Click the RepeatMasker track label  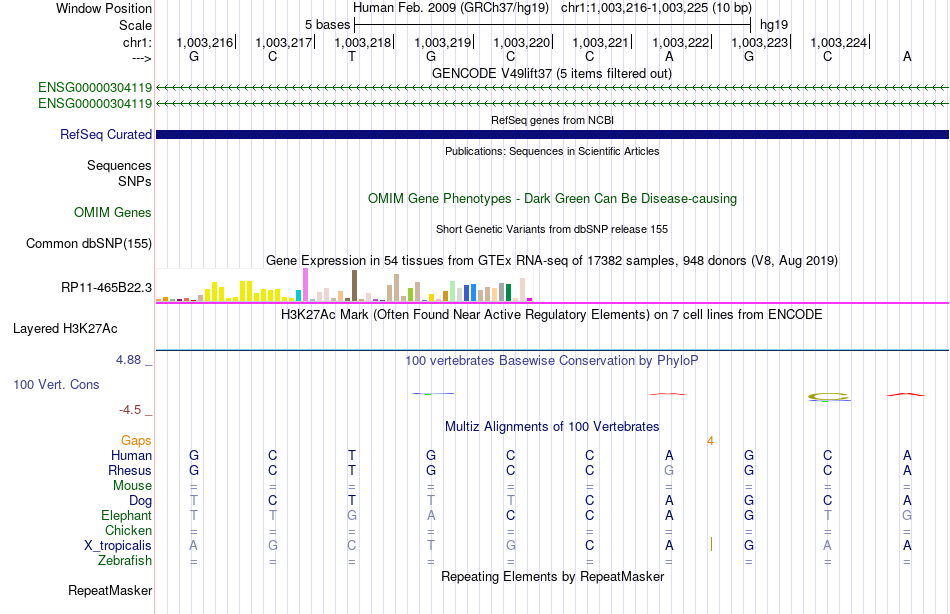pyautogui.click(x=110, y=590)
